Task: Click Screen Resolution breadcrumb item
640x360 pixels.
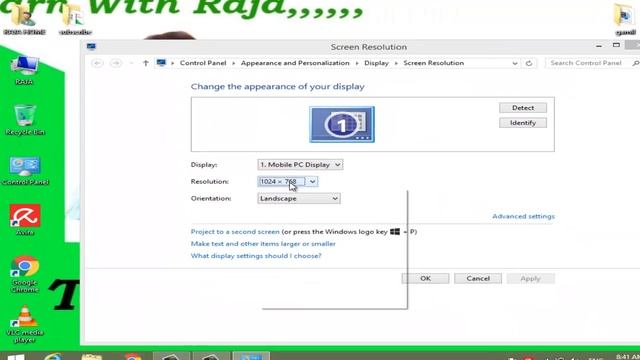Action: click(433, 63)
